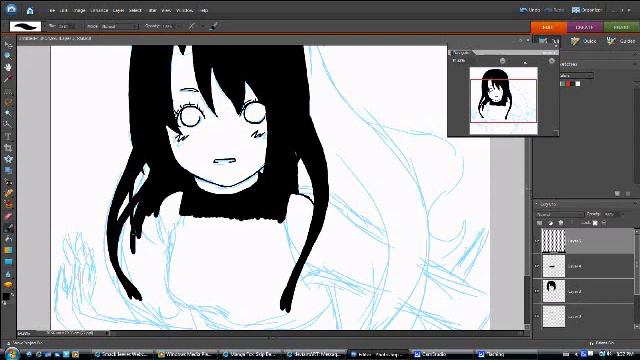Open the File menu
Screen dimensions: 640x360
[x=52, y=10]
